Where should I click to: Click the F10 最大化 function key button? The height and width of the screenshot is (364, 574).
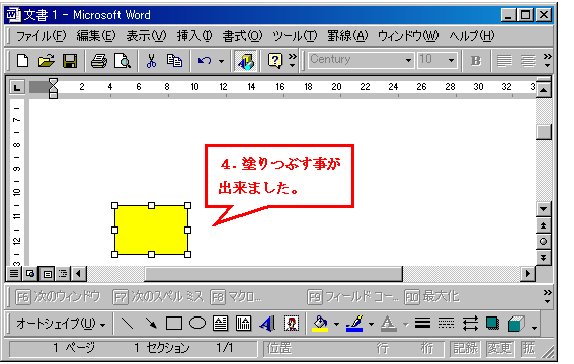[432, 297]
